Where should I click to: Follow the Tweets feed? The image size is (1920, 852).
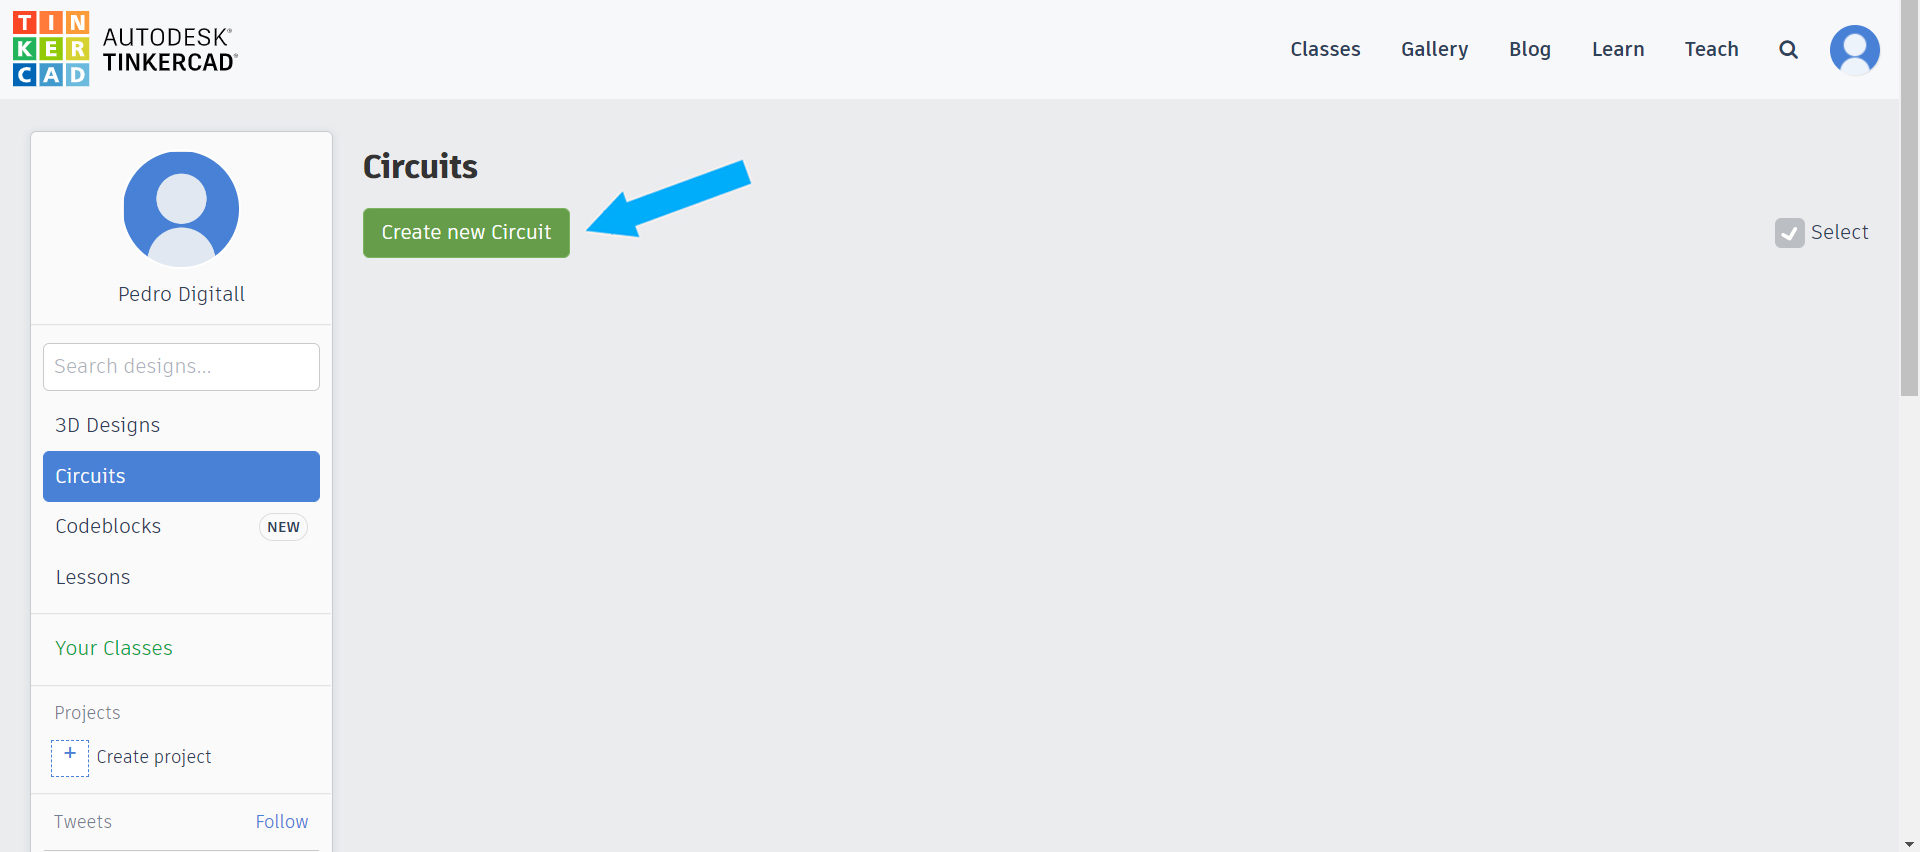click(x=282, y=822)
